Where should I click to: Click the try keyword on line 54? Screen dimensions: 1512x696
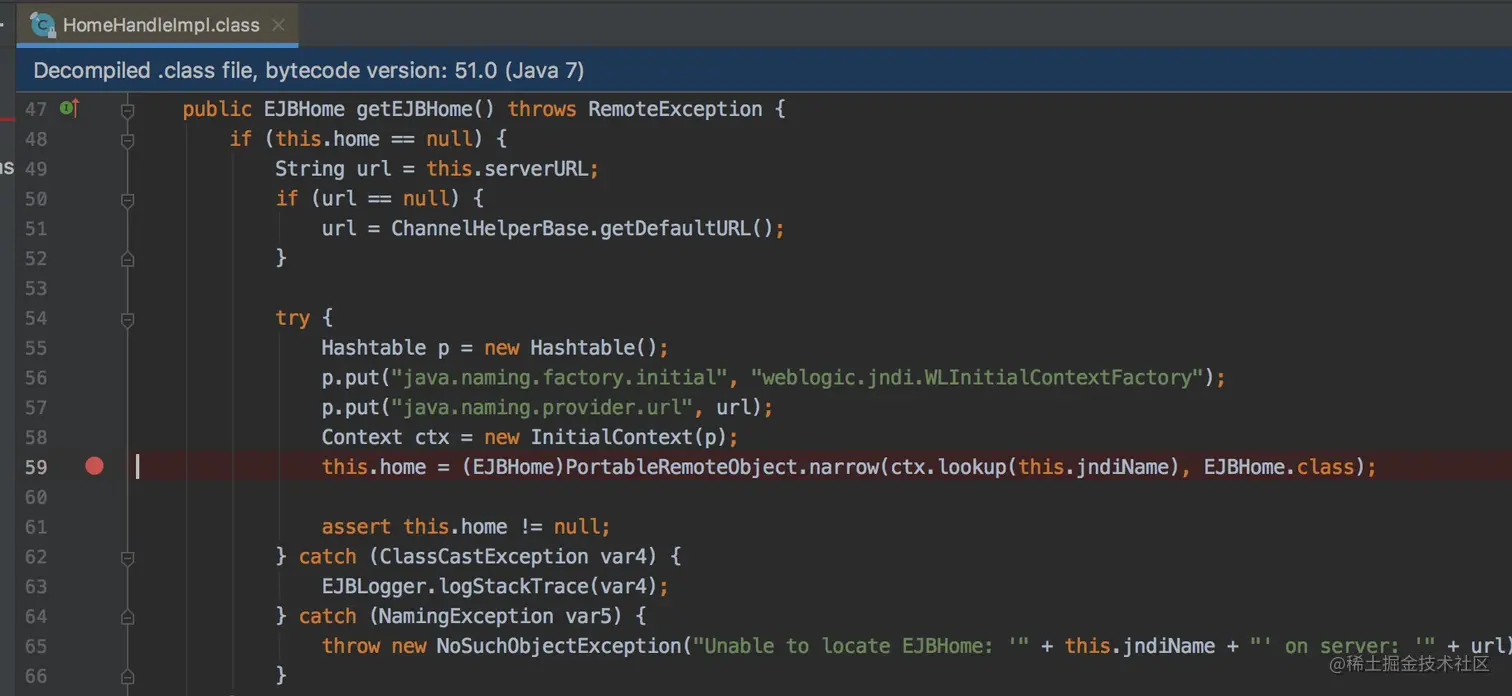[x=293, y=318]
